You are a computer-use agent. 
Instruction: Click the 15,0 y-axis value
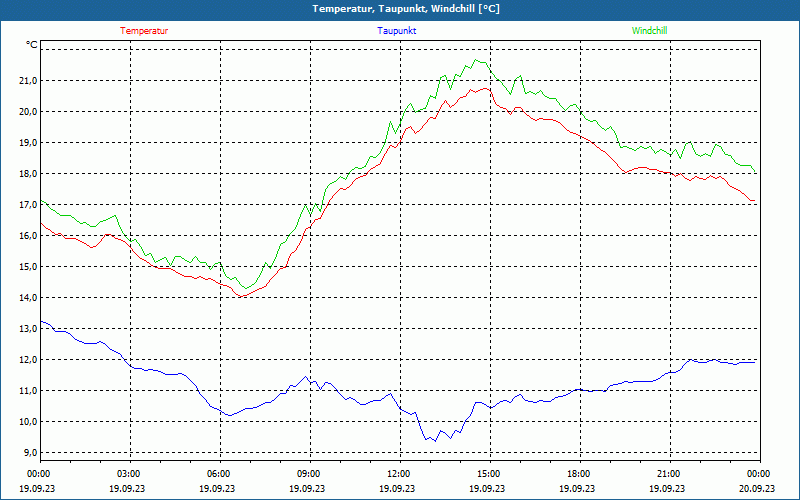coord(29,267)
